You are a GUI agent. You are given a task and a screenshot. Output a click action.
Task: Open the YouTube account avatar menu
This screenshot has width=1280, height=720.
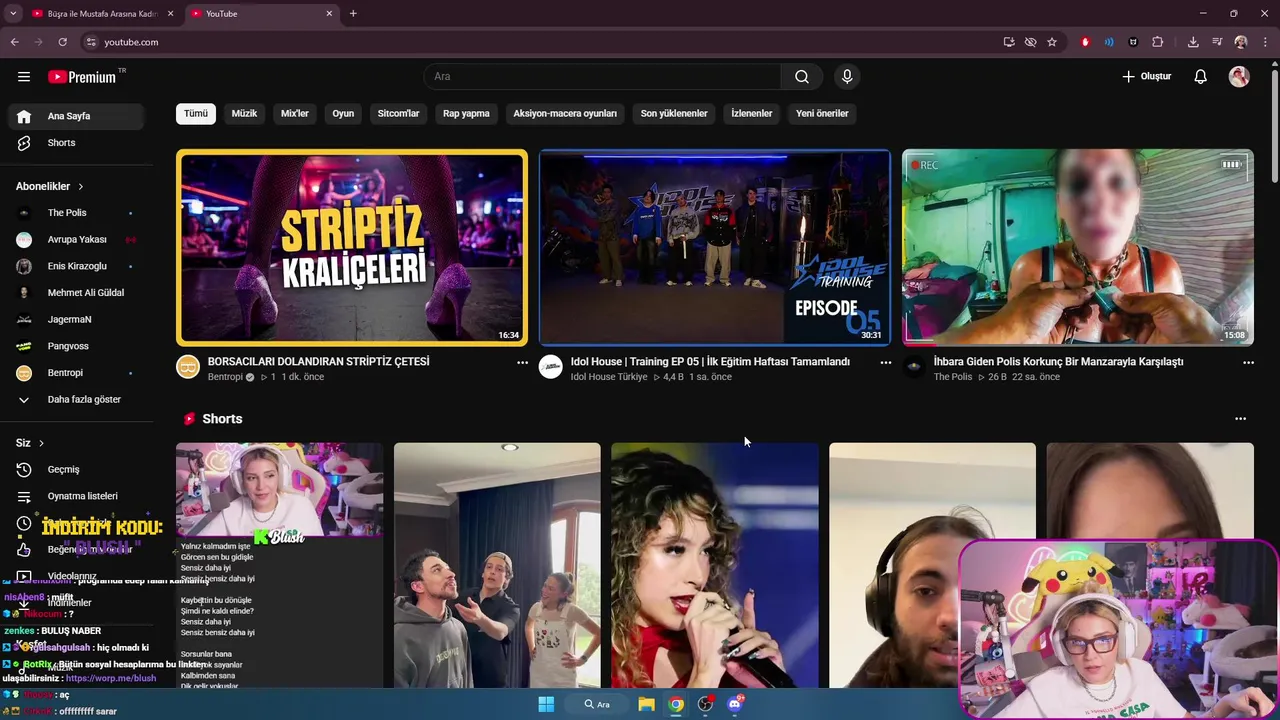pos(1239,77)
